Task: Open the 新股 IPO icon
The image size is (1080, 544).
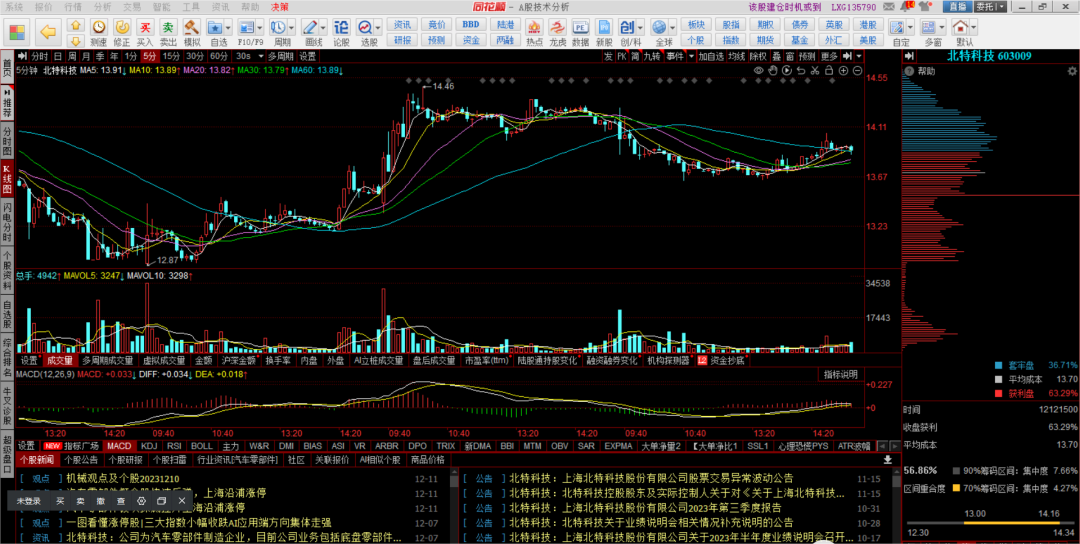Action: (x=604, y=28)
